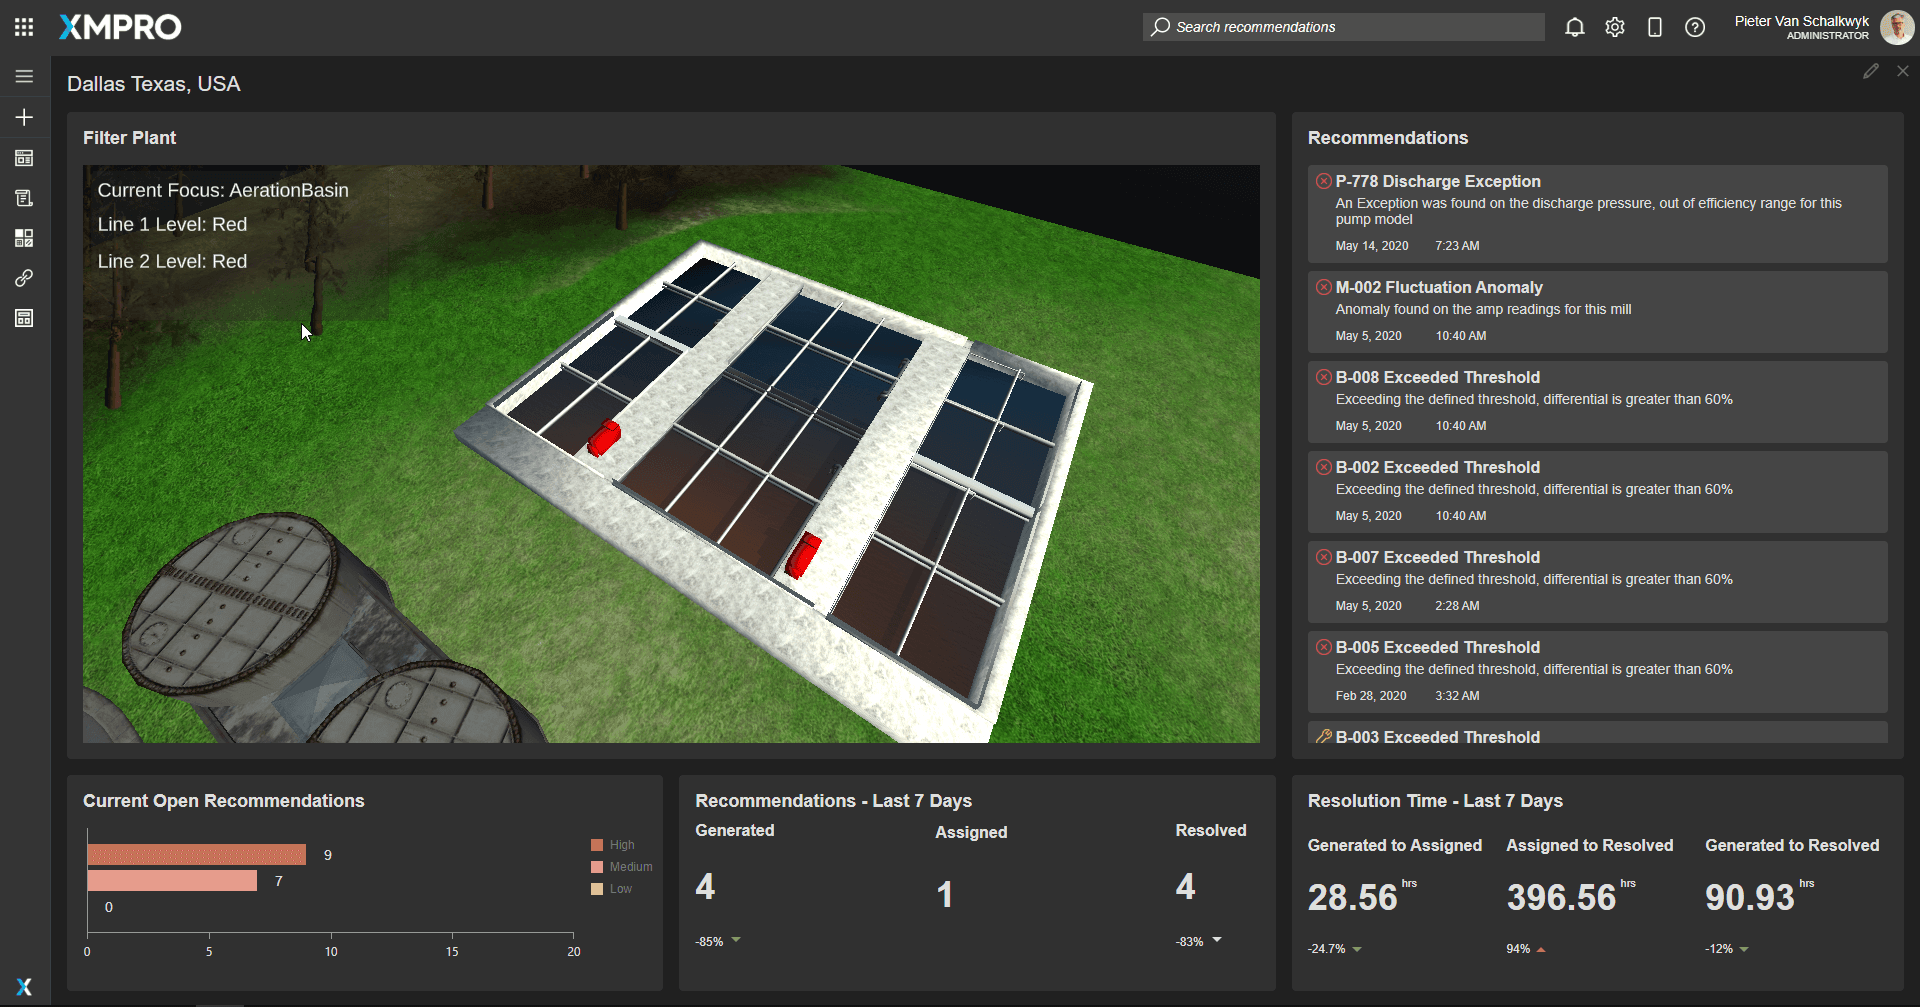Expand the hamburger sidebar menu

point(24,76)
